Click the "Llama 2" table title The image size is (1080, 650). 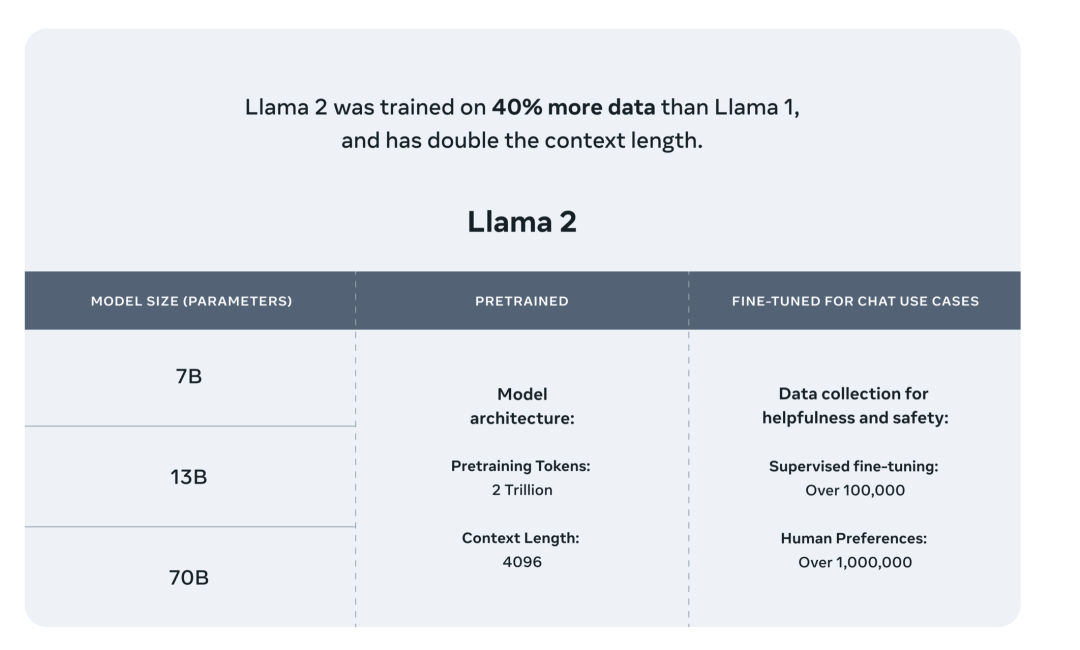pyautogui.click(x=522, y=222)
